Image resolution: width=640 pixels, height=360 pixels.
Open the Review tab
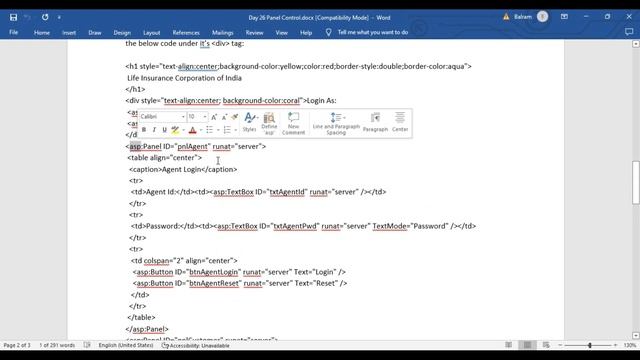(x=254, y=32)
